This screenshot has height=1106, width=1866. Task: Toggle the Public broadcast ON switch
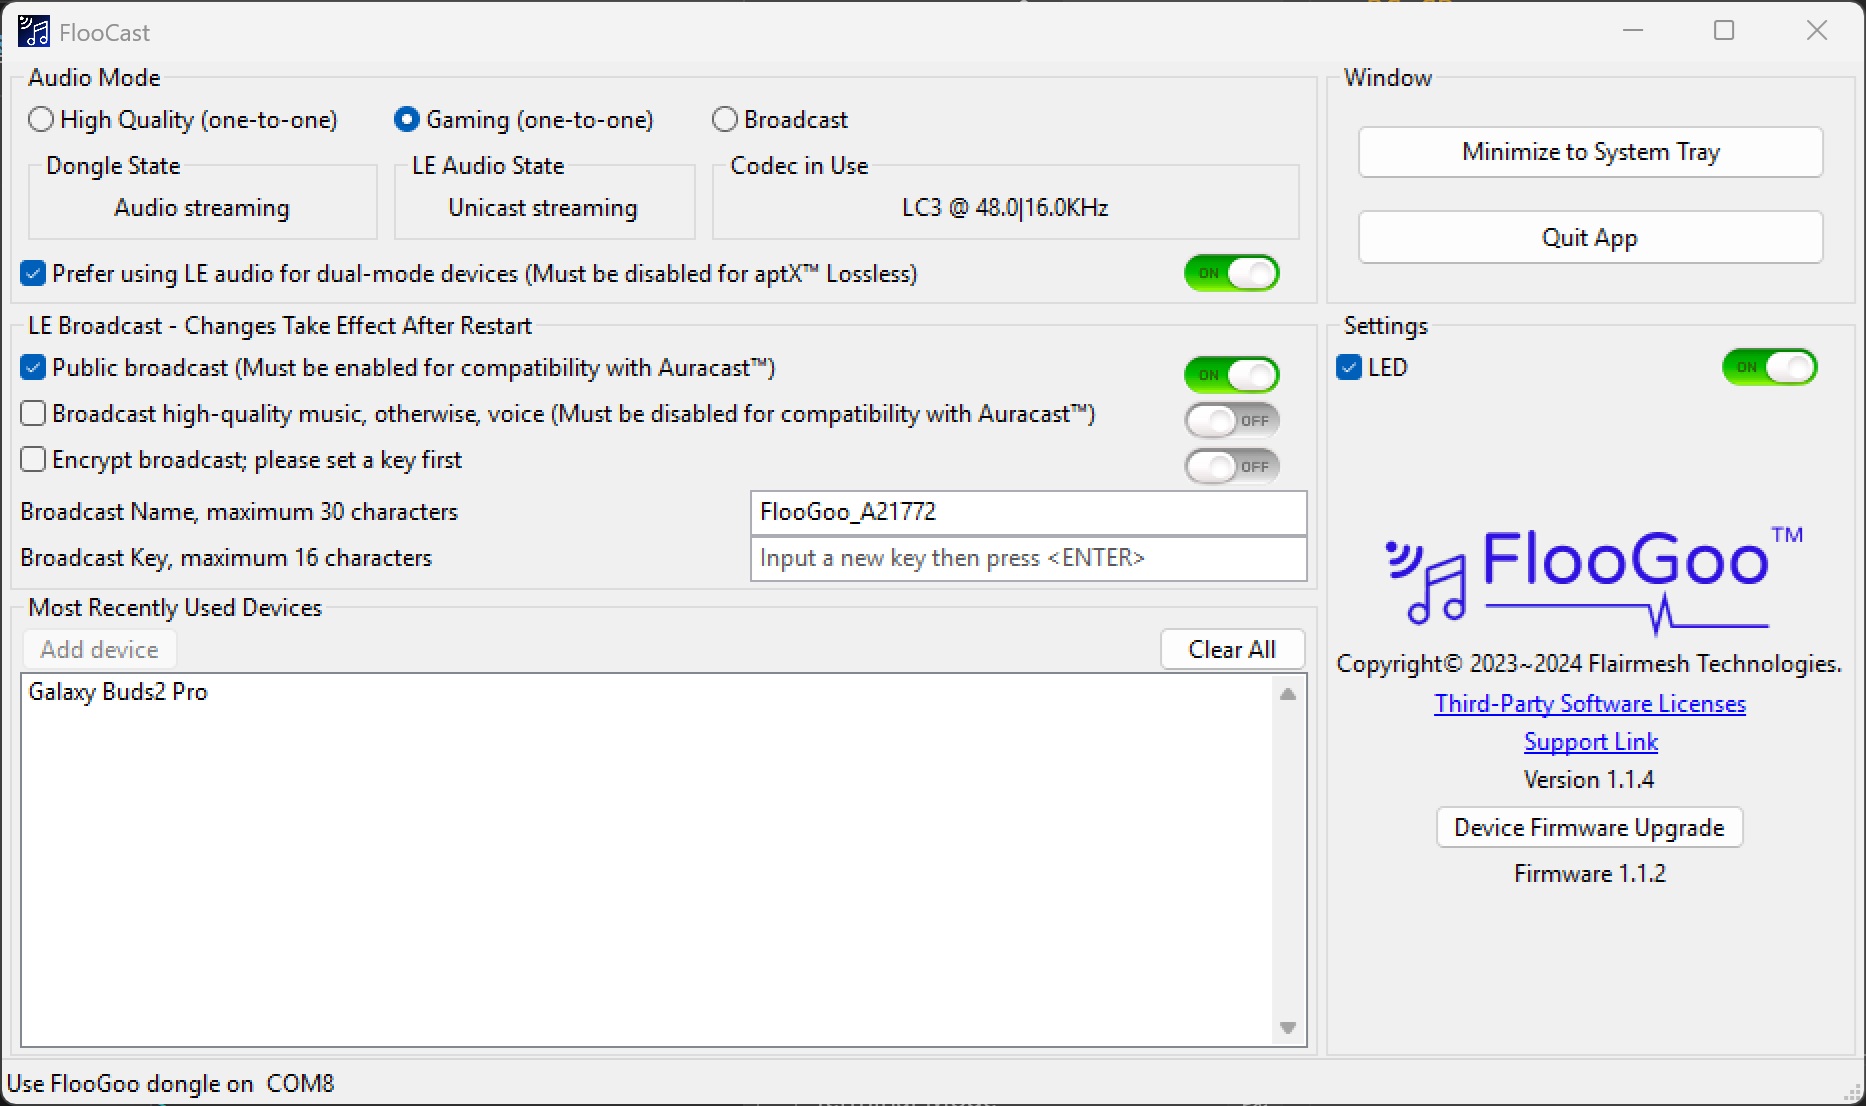[x=1232, y=375]
